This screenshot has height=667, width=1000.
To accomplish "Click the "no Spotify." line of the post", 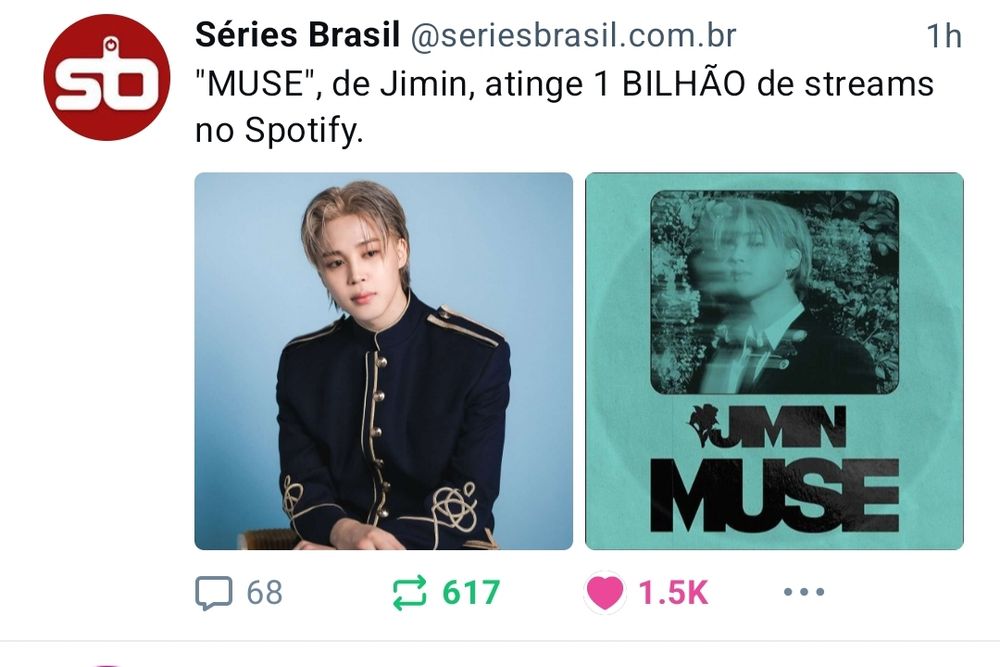I will (x=279, y=131).
